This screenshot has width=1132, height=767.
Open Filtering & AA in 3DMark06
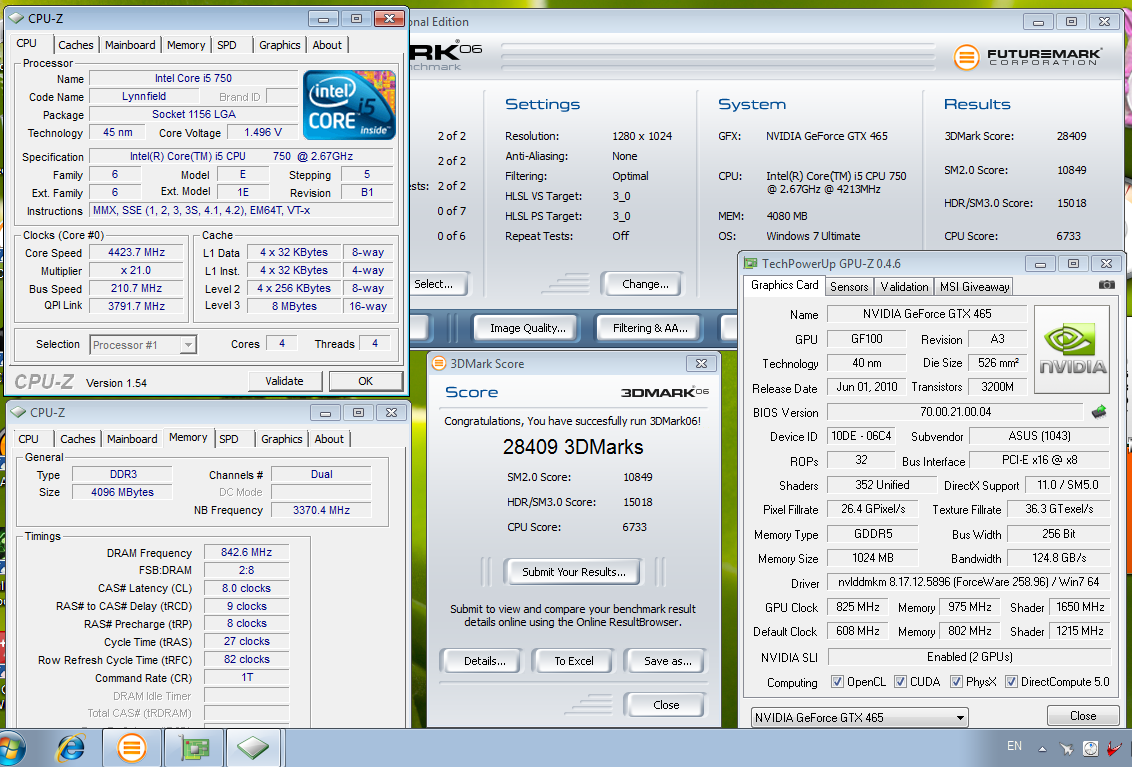tap(650, 328)
